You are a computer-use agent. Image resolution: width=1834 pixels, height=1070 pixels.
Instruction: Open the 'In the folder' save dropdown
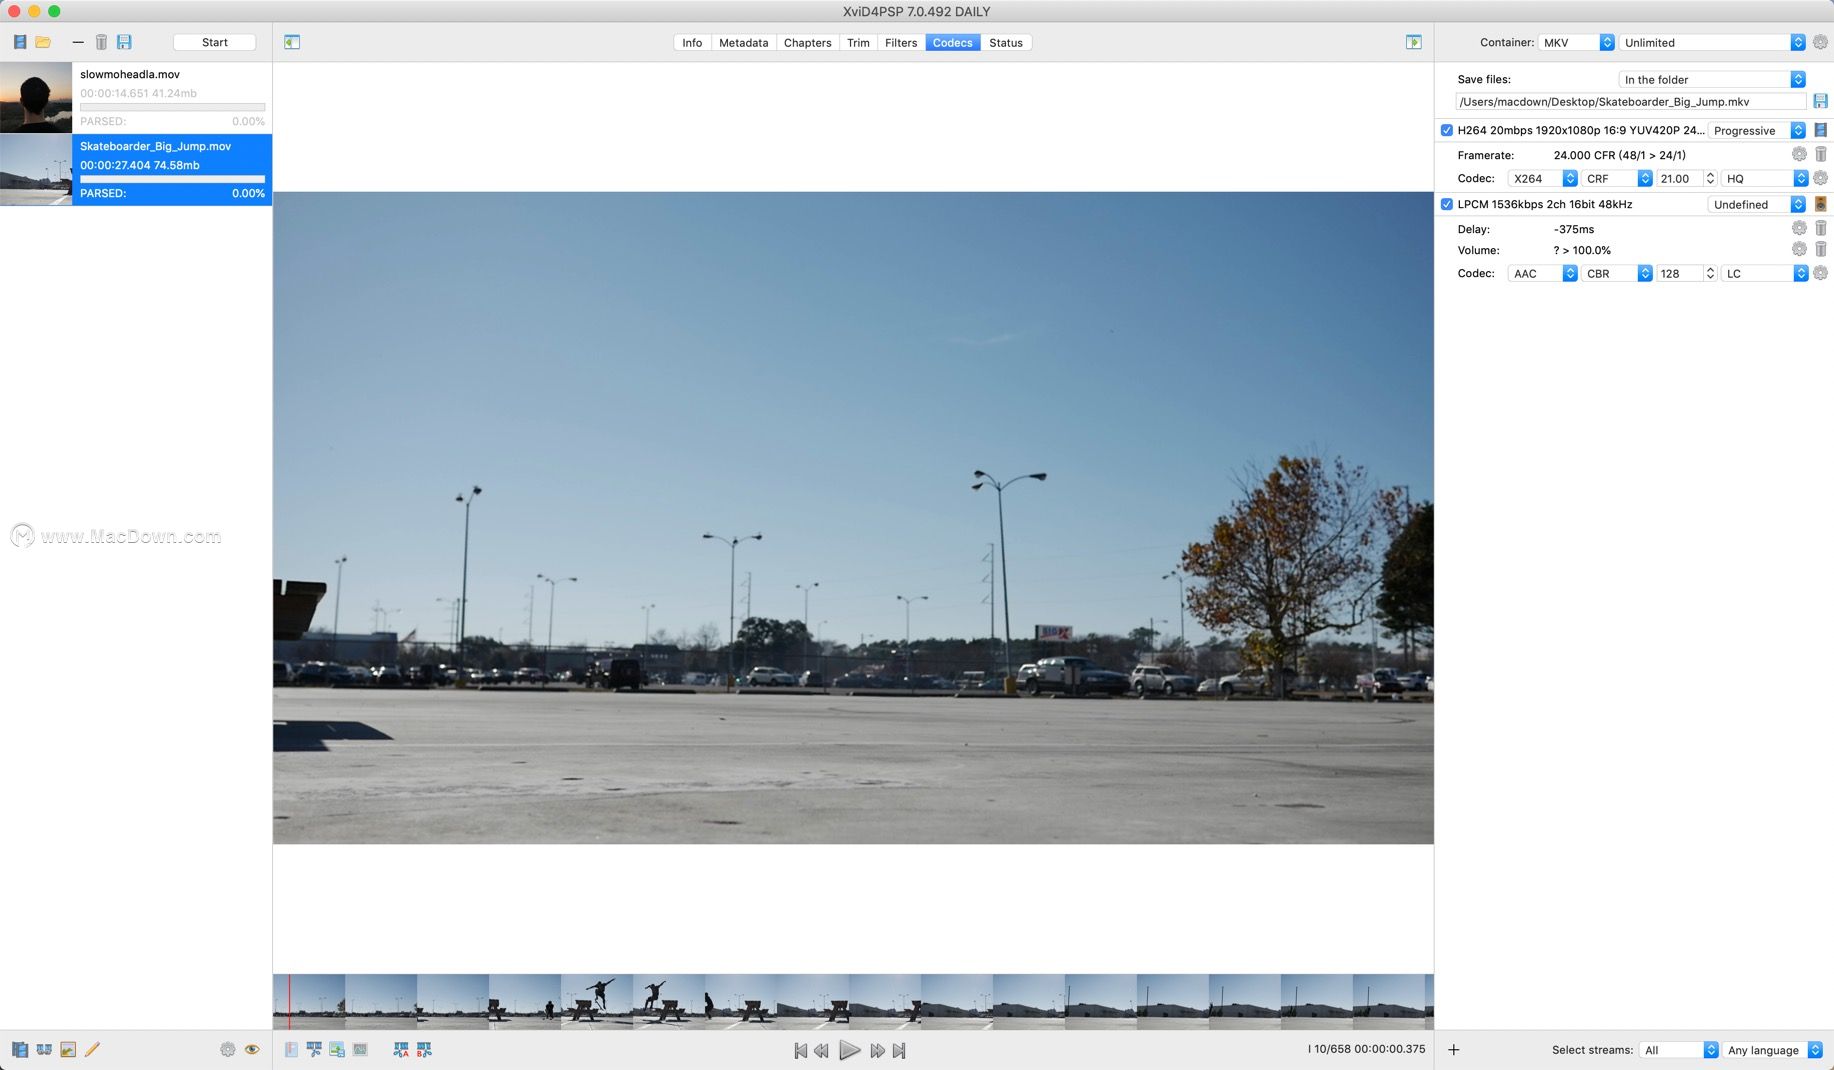(1712, 79)
